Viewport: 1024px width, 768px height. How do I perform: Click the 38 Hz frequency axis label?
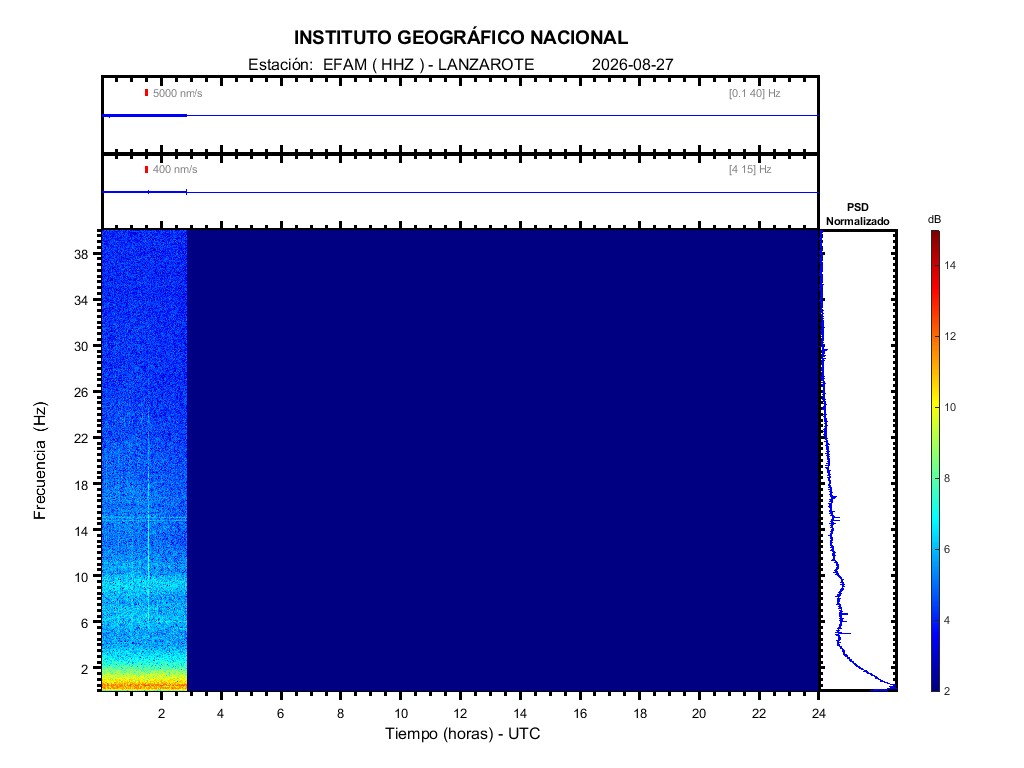(81, 254)
